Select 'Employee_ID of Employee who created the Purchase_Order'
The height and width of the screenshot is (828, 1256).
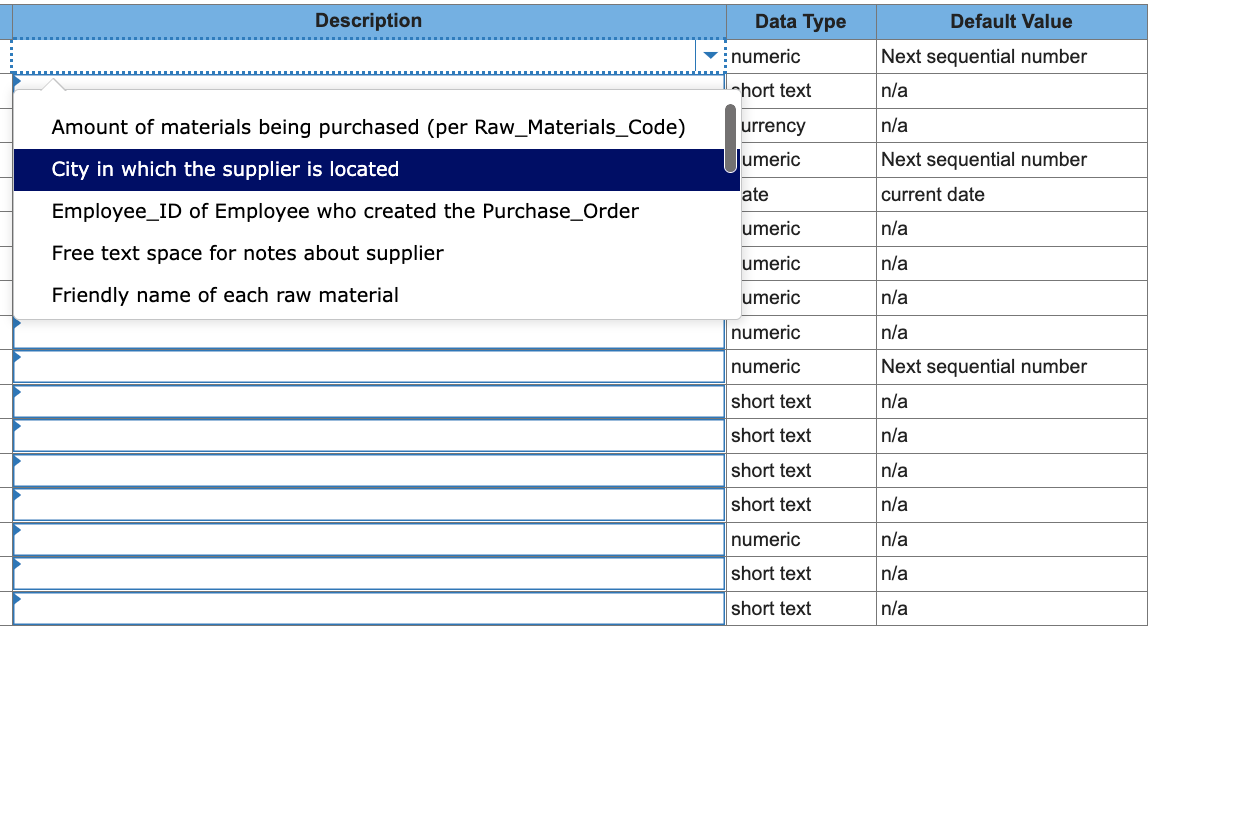point(344,211)
